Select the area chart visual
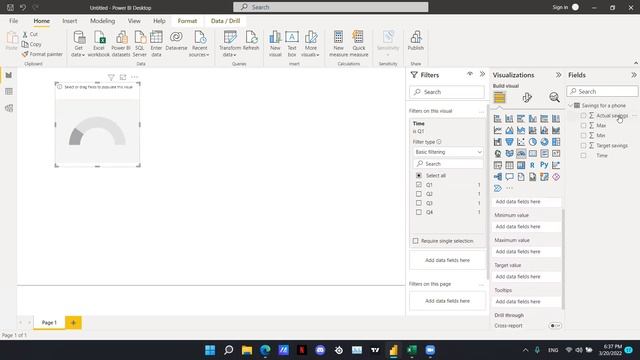This screenshot has height=360, width=640. [x=509, y=130]
